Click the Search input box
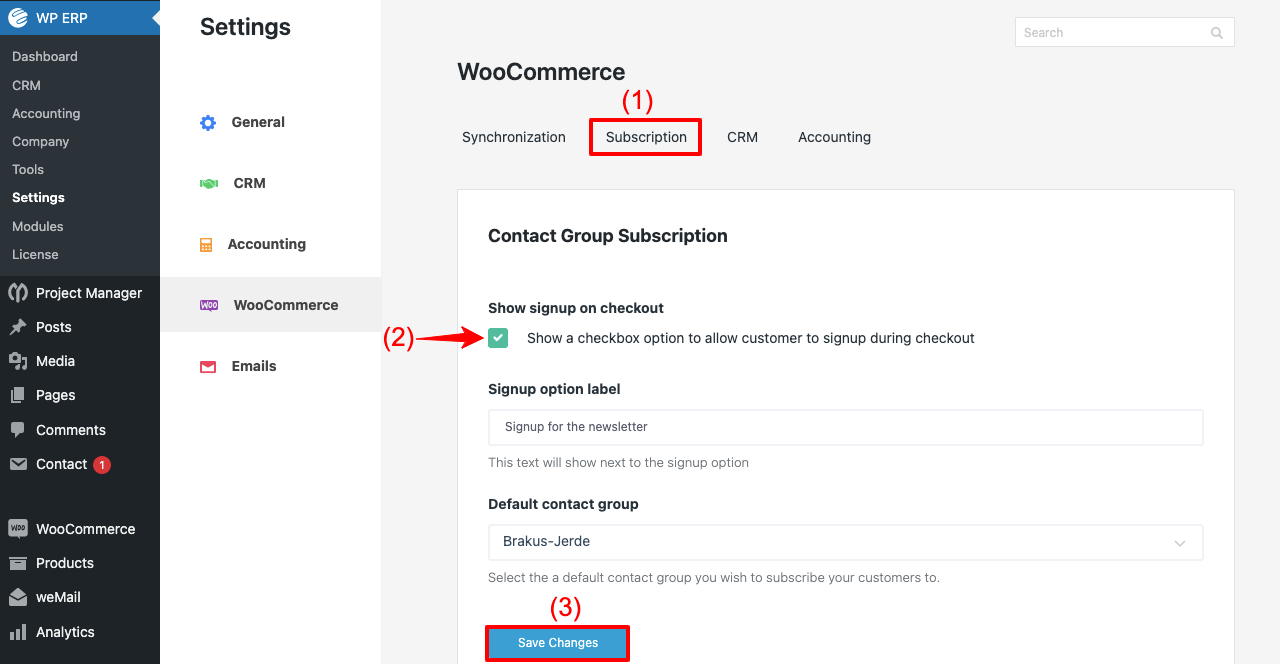Screen dimensions: 1280x664 tap(1110, 32)
